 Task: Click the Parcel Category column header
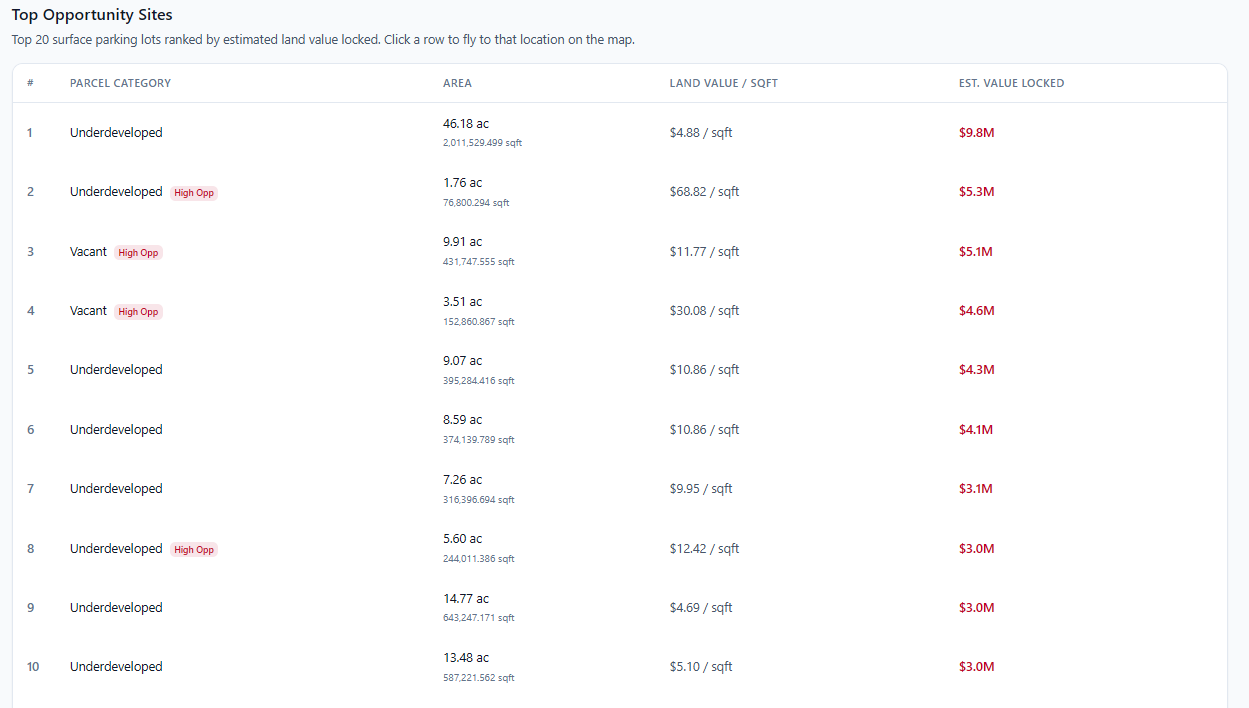tap(120, 83)
